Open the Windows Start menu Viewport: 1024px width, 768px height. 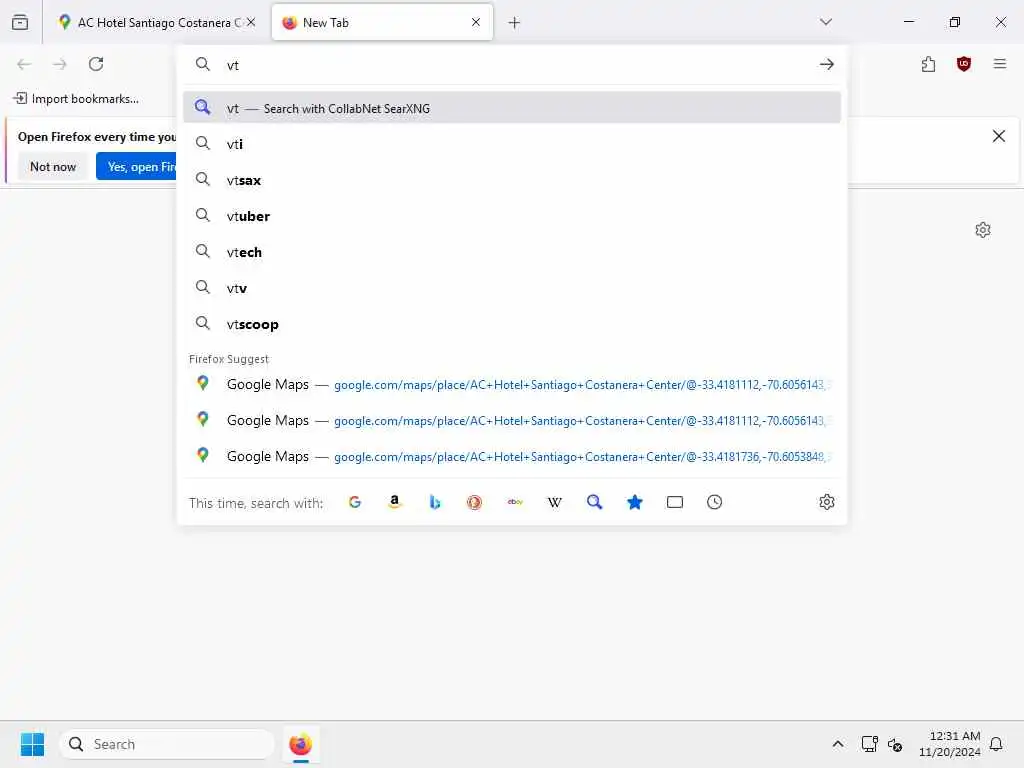[32, 744]
